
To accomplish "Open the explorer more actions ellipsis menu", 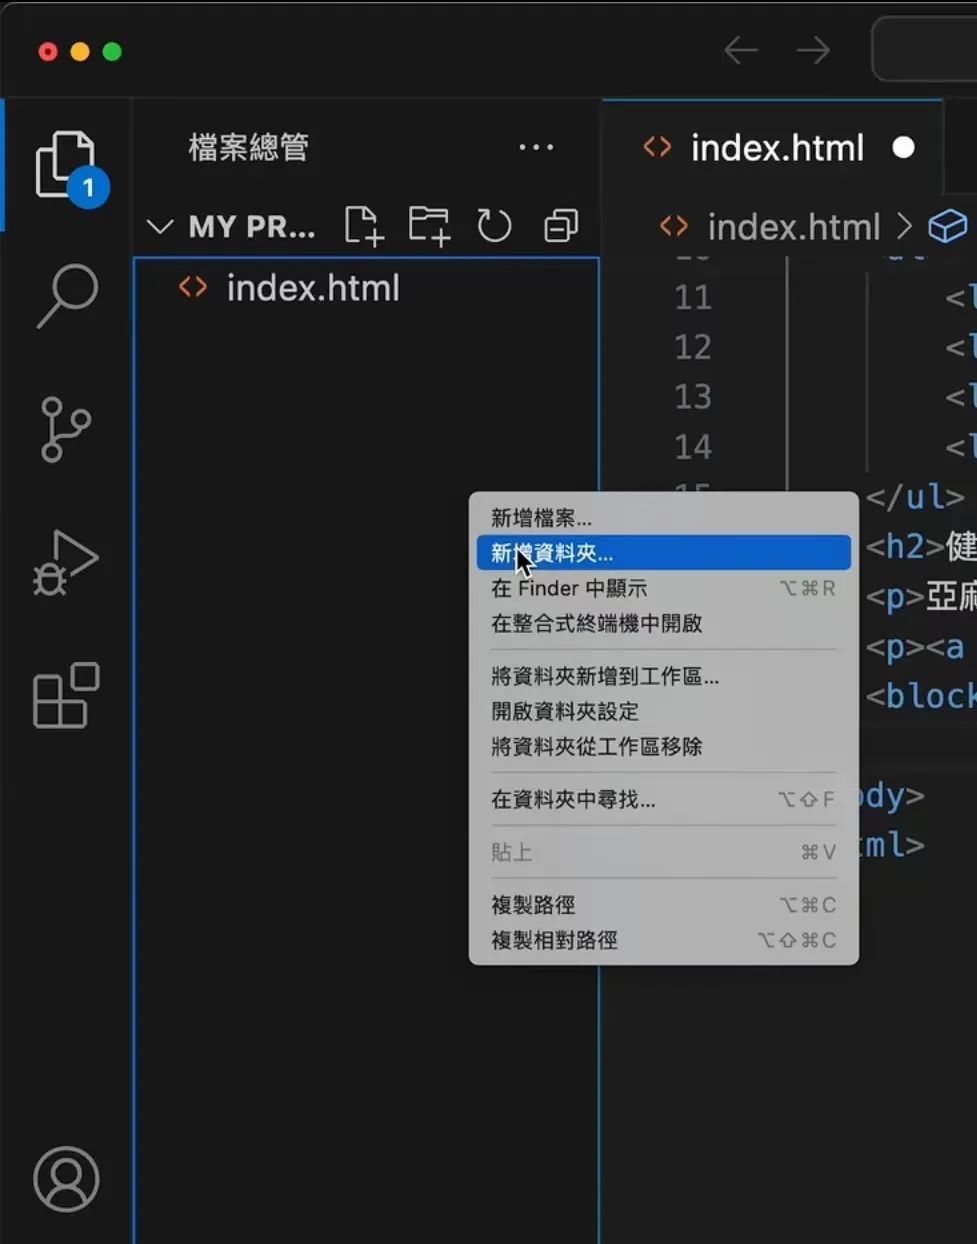I will pyautogui.click(x=536, y=148).
